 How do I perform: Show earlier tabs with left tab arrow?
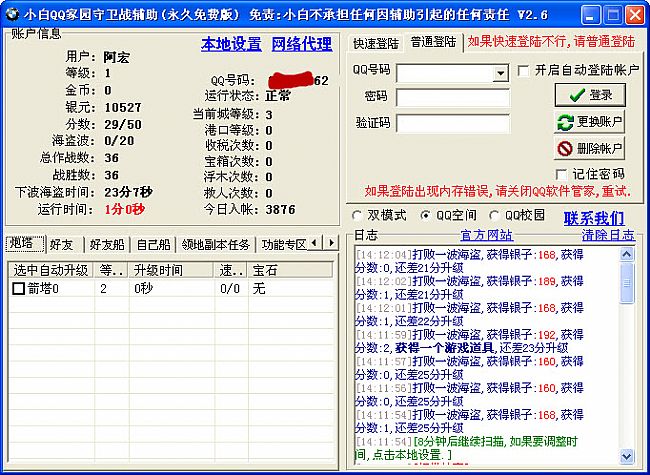(315, 243)
